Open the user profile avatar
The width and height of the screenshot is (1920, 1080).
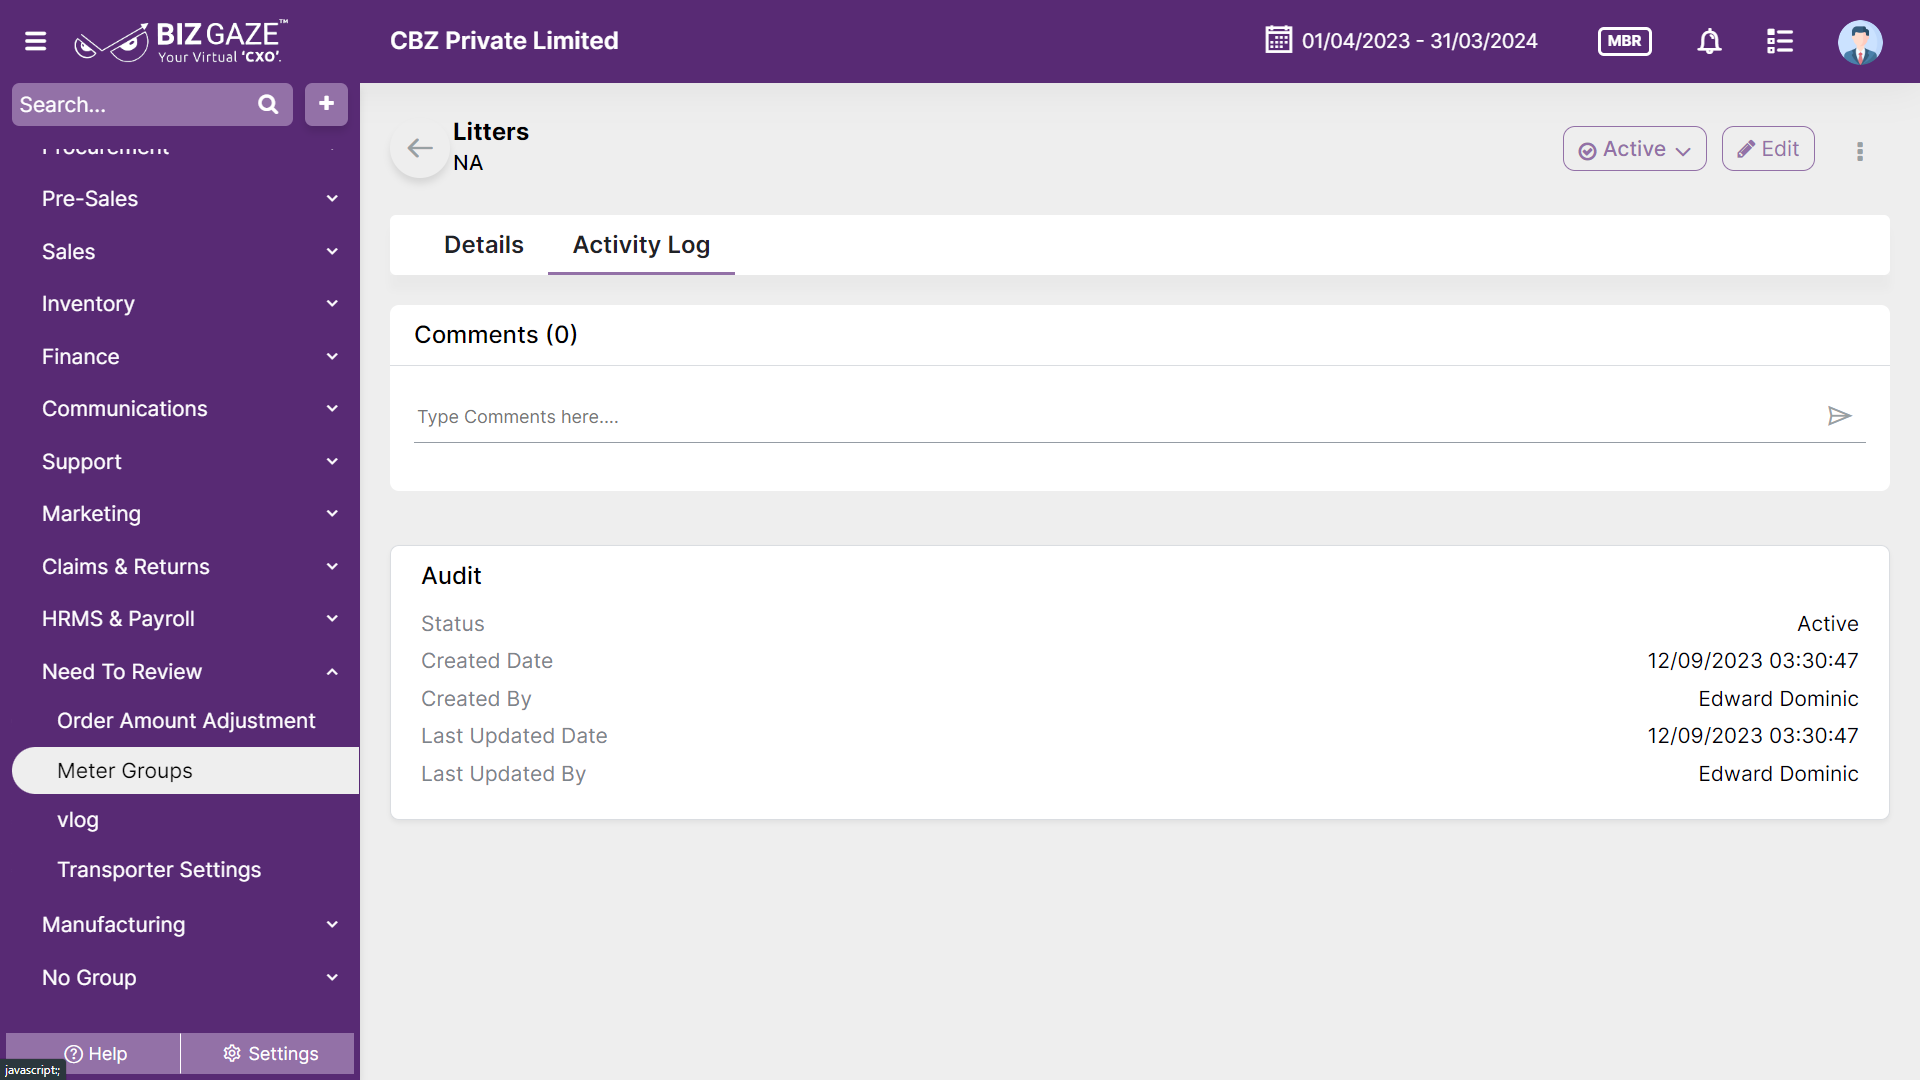pos(1859,41)
